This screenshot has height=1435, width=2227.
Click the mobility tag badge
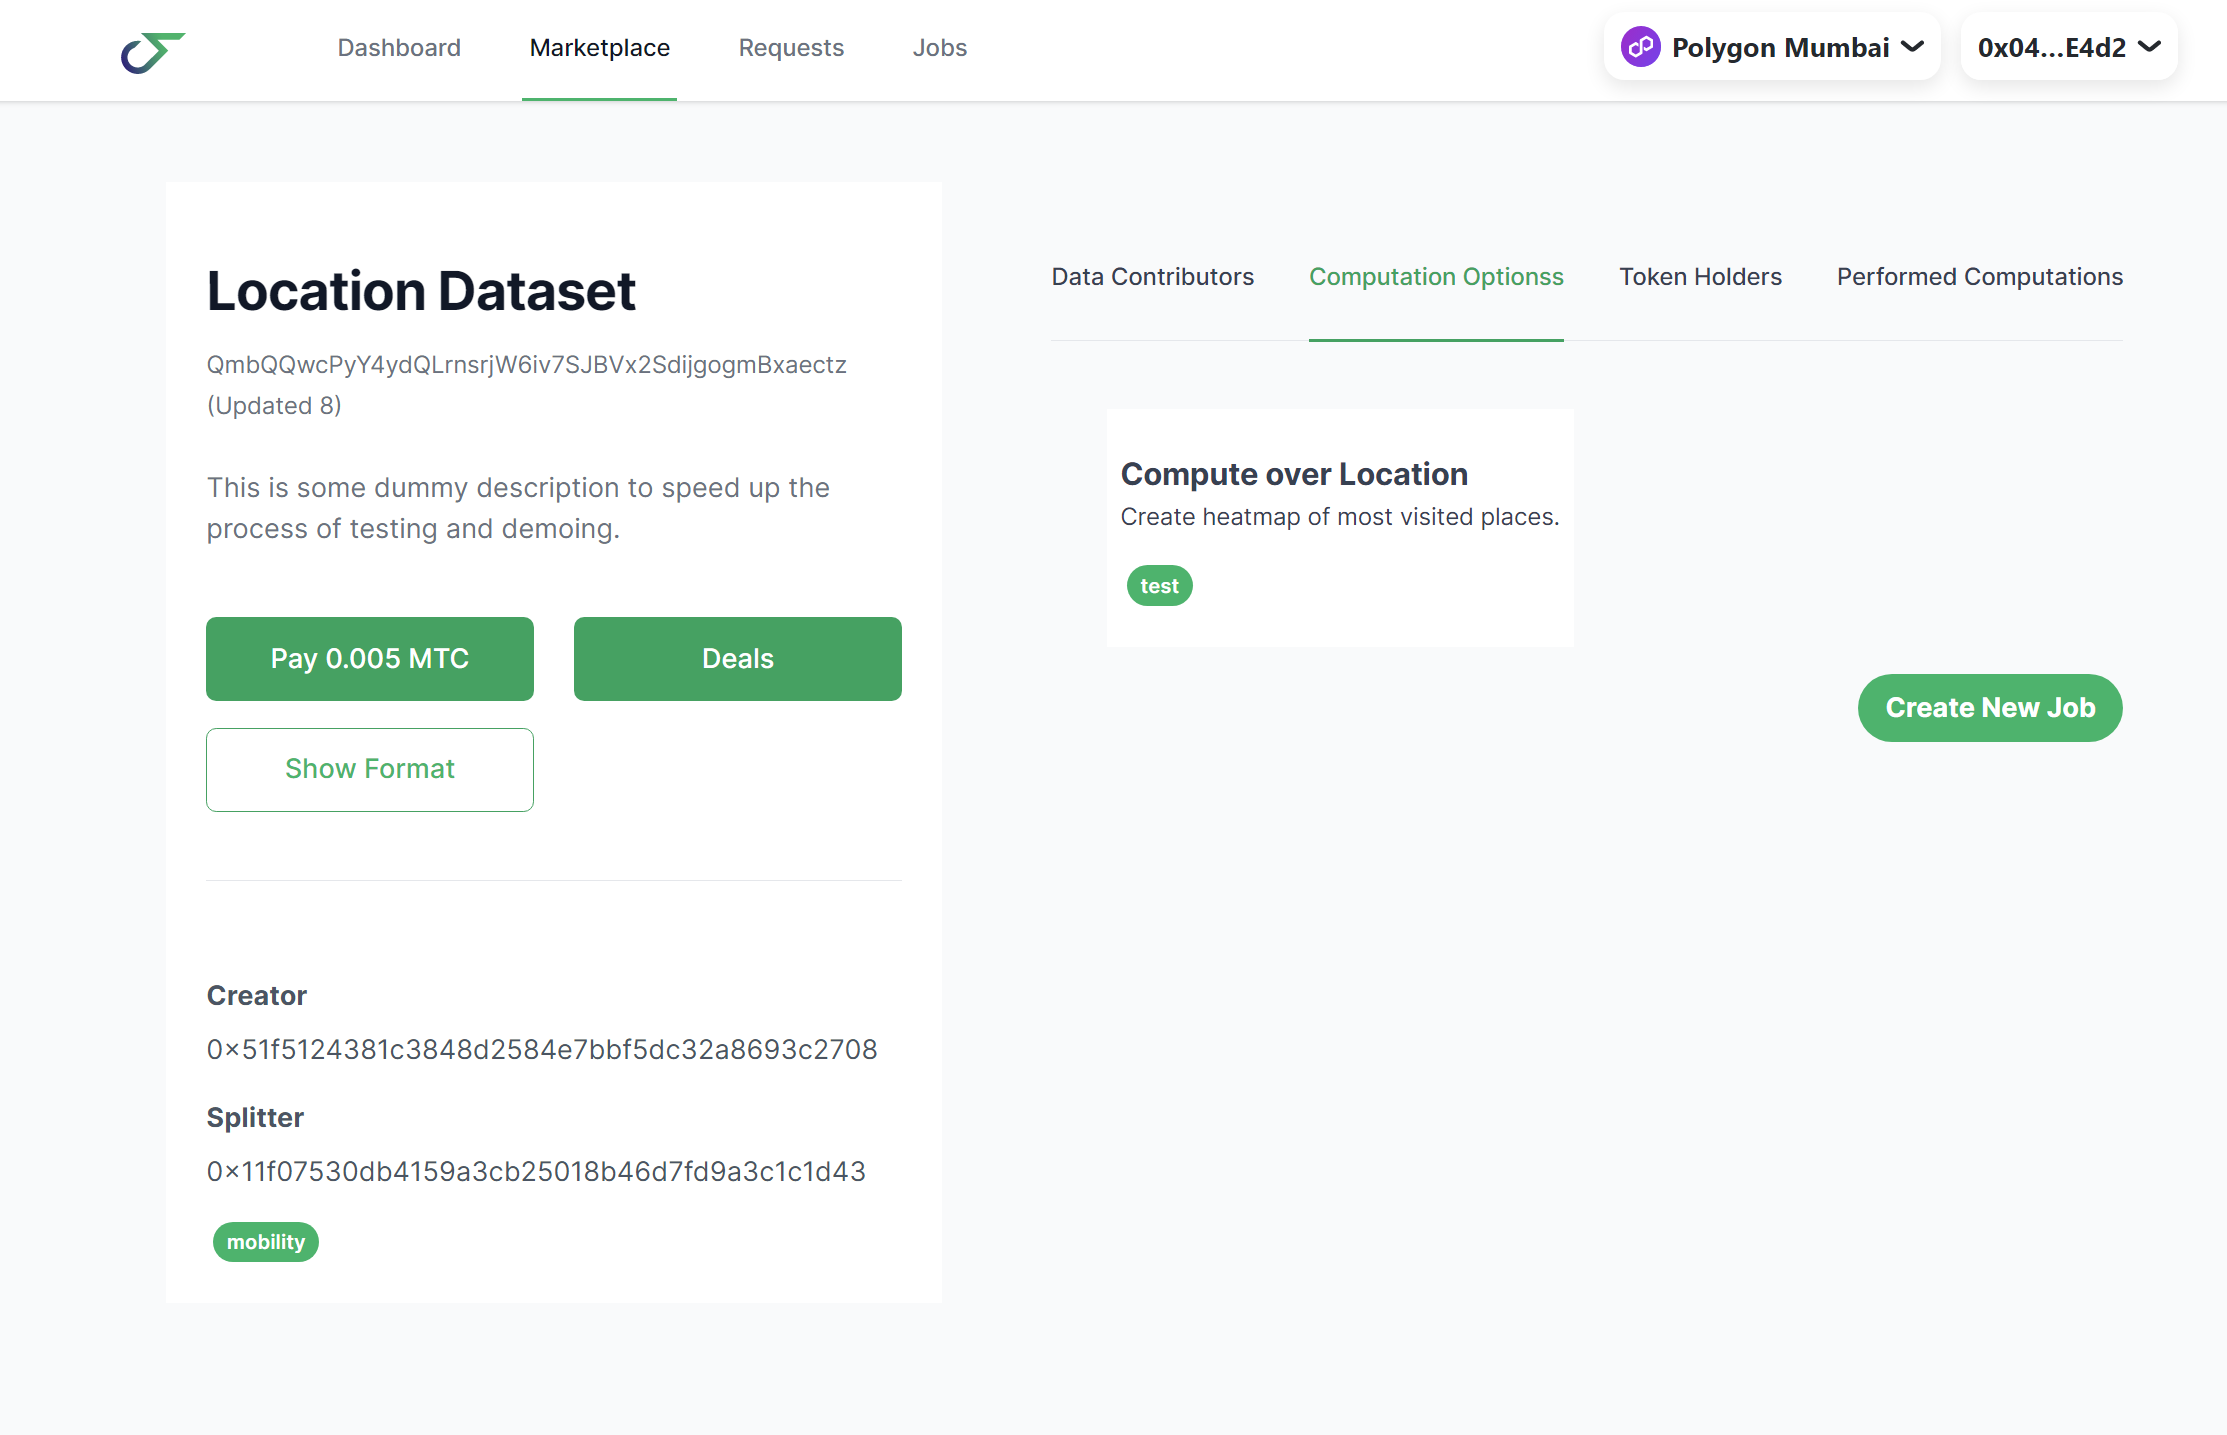[265, 1242]
